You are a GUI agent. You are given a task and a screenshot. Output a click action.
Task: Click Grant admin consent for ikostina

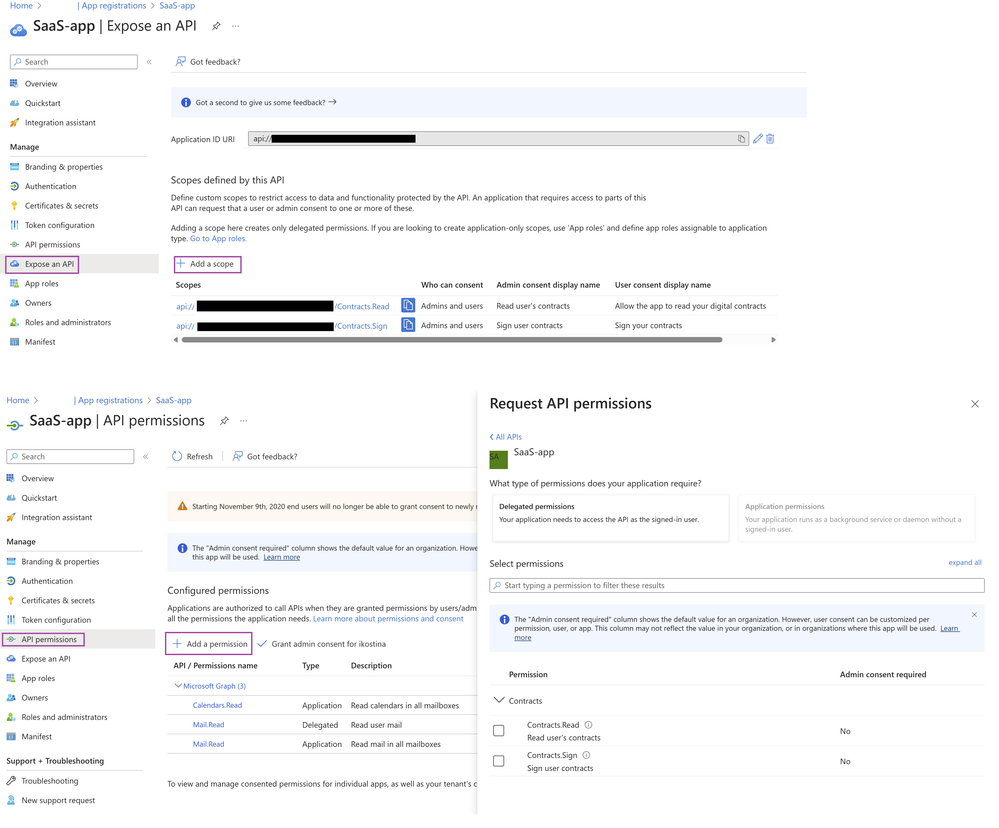point(322,644)
